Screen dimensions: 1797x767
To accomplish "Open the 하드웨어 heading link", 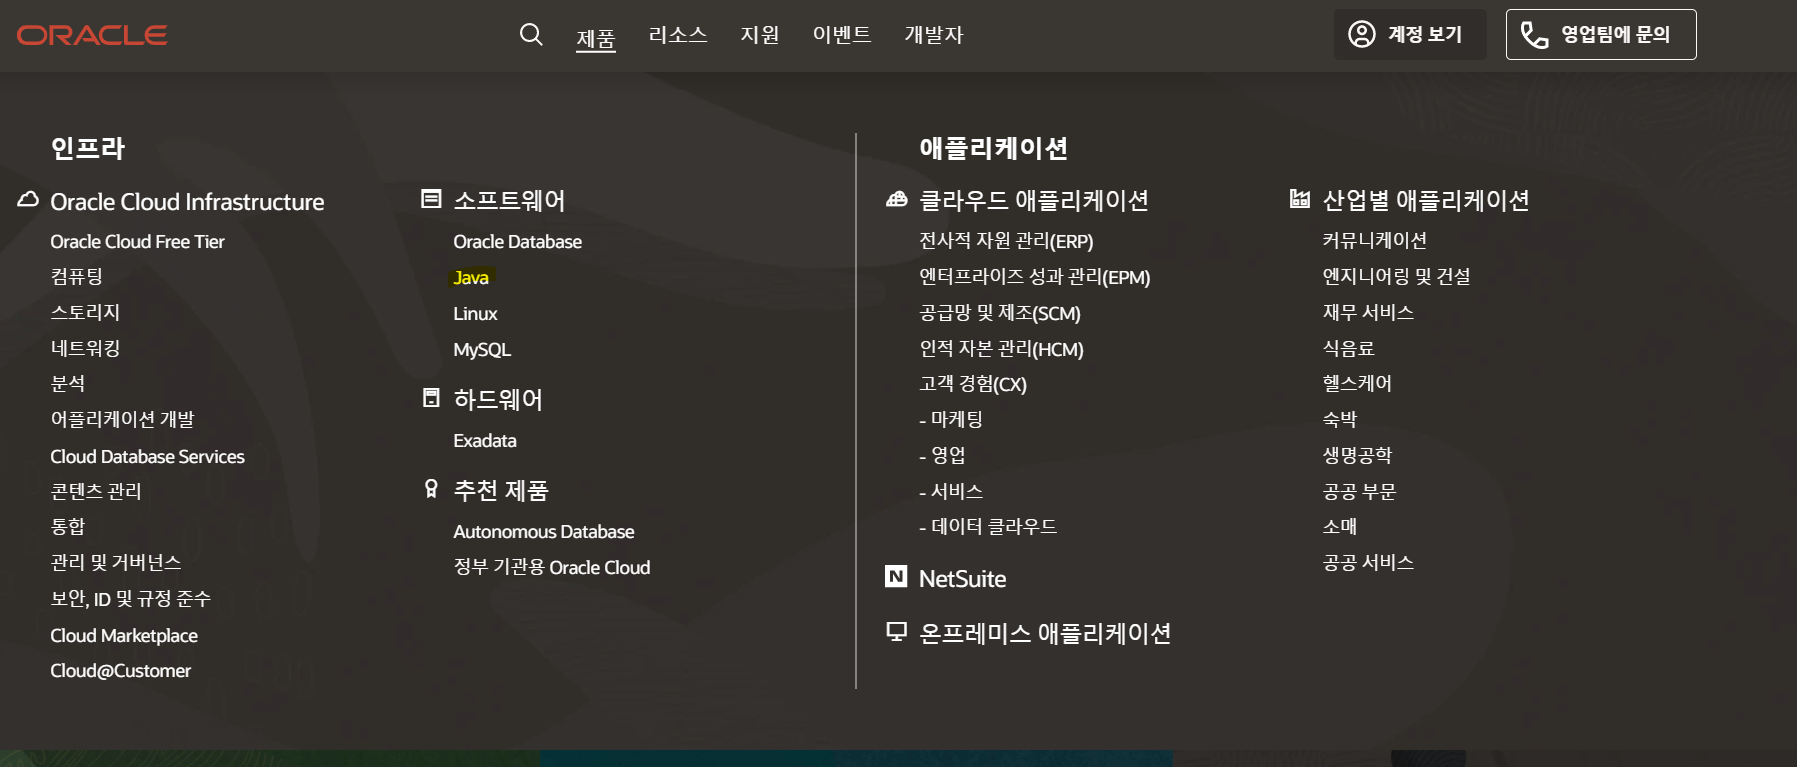I will (x=498, y=400).
